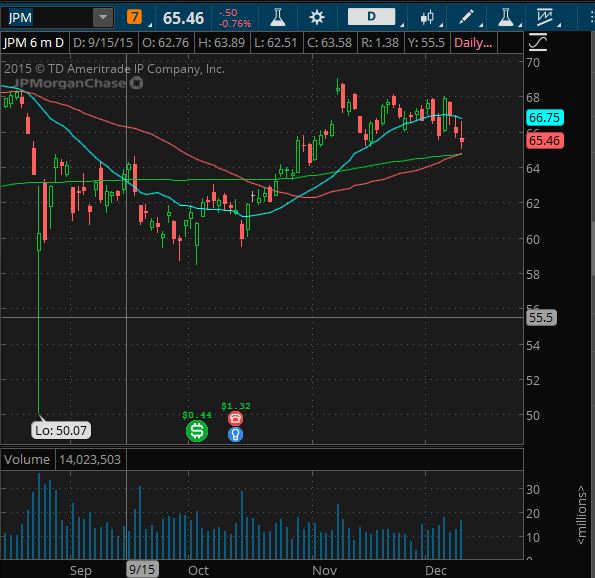This screenshot has height=578, width=595.
Task: Click the Dec label on time axis
Action: [436, 570]
